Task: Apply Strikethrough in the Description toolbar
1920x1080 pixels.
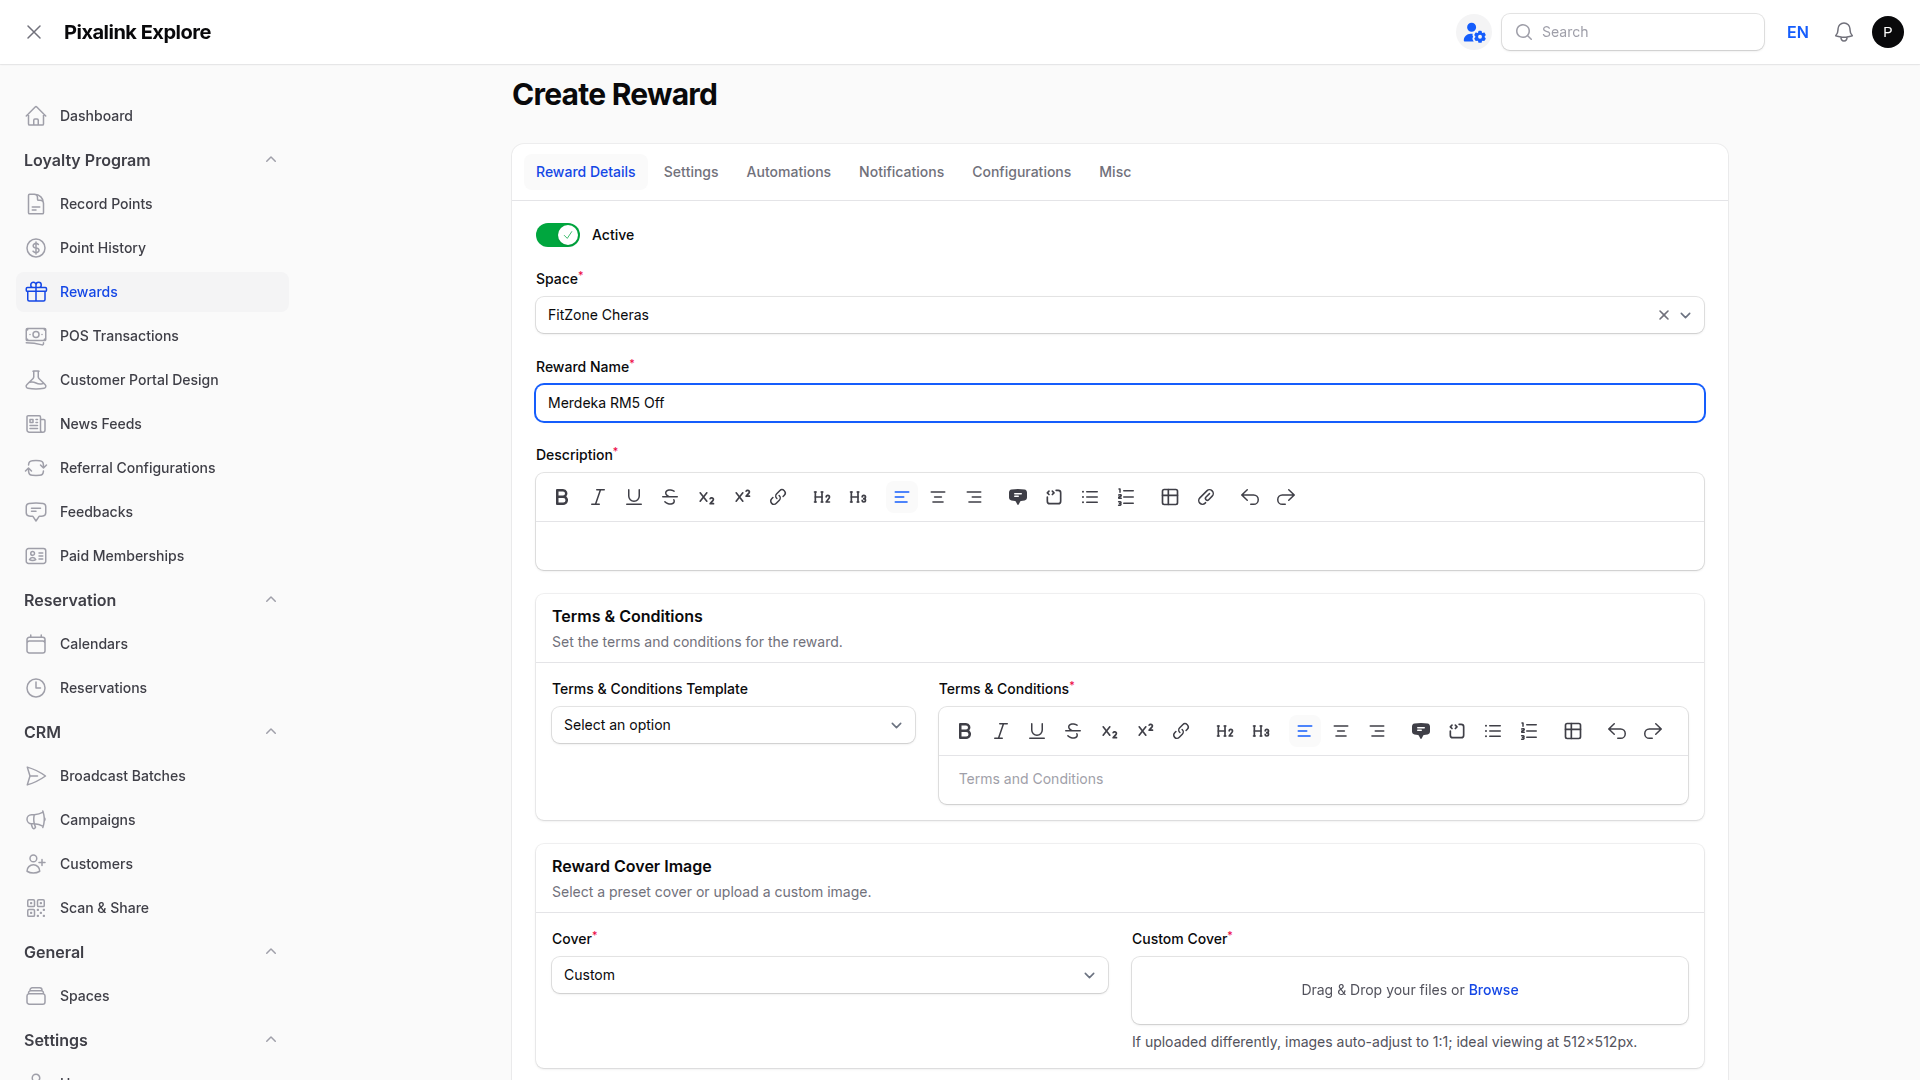Action: pyautogui.click(x=670, y=497)
